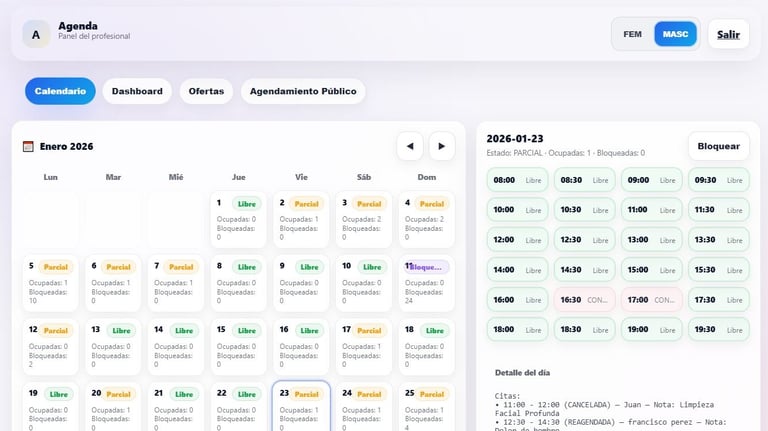Image resolution: width=768 pixels, height=431 pixels.
Task: Click the avatar icon with letter A
Action: click(36, 34)
